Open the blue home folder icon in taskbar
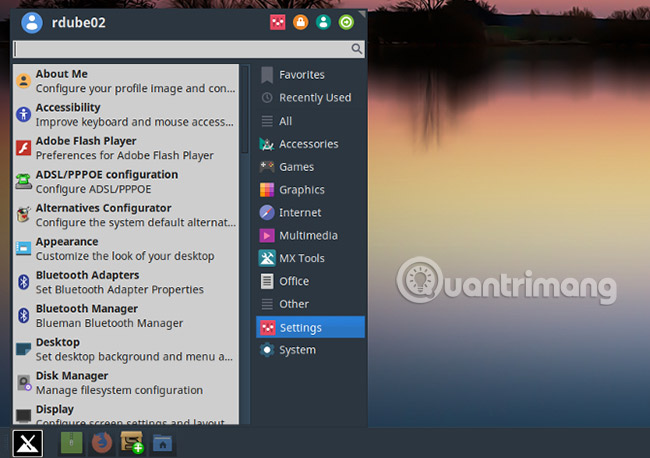This screenshot has height=458, width=650. (162, 442)
